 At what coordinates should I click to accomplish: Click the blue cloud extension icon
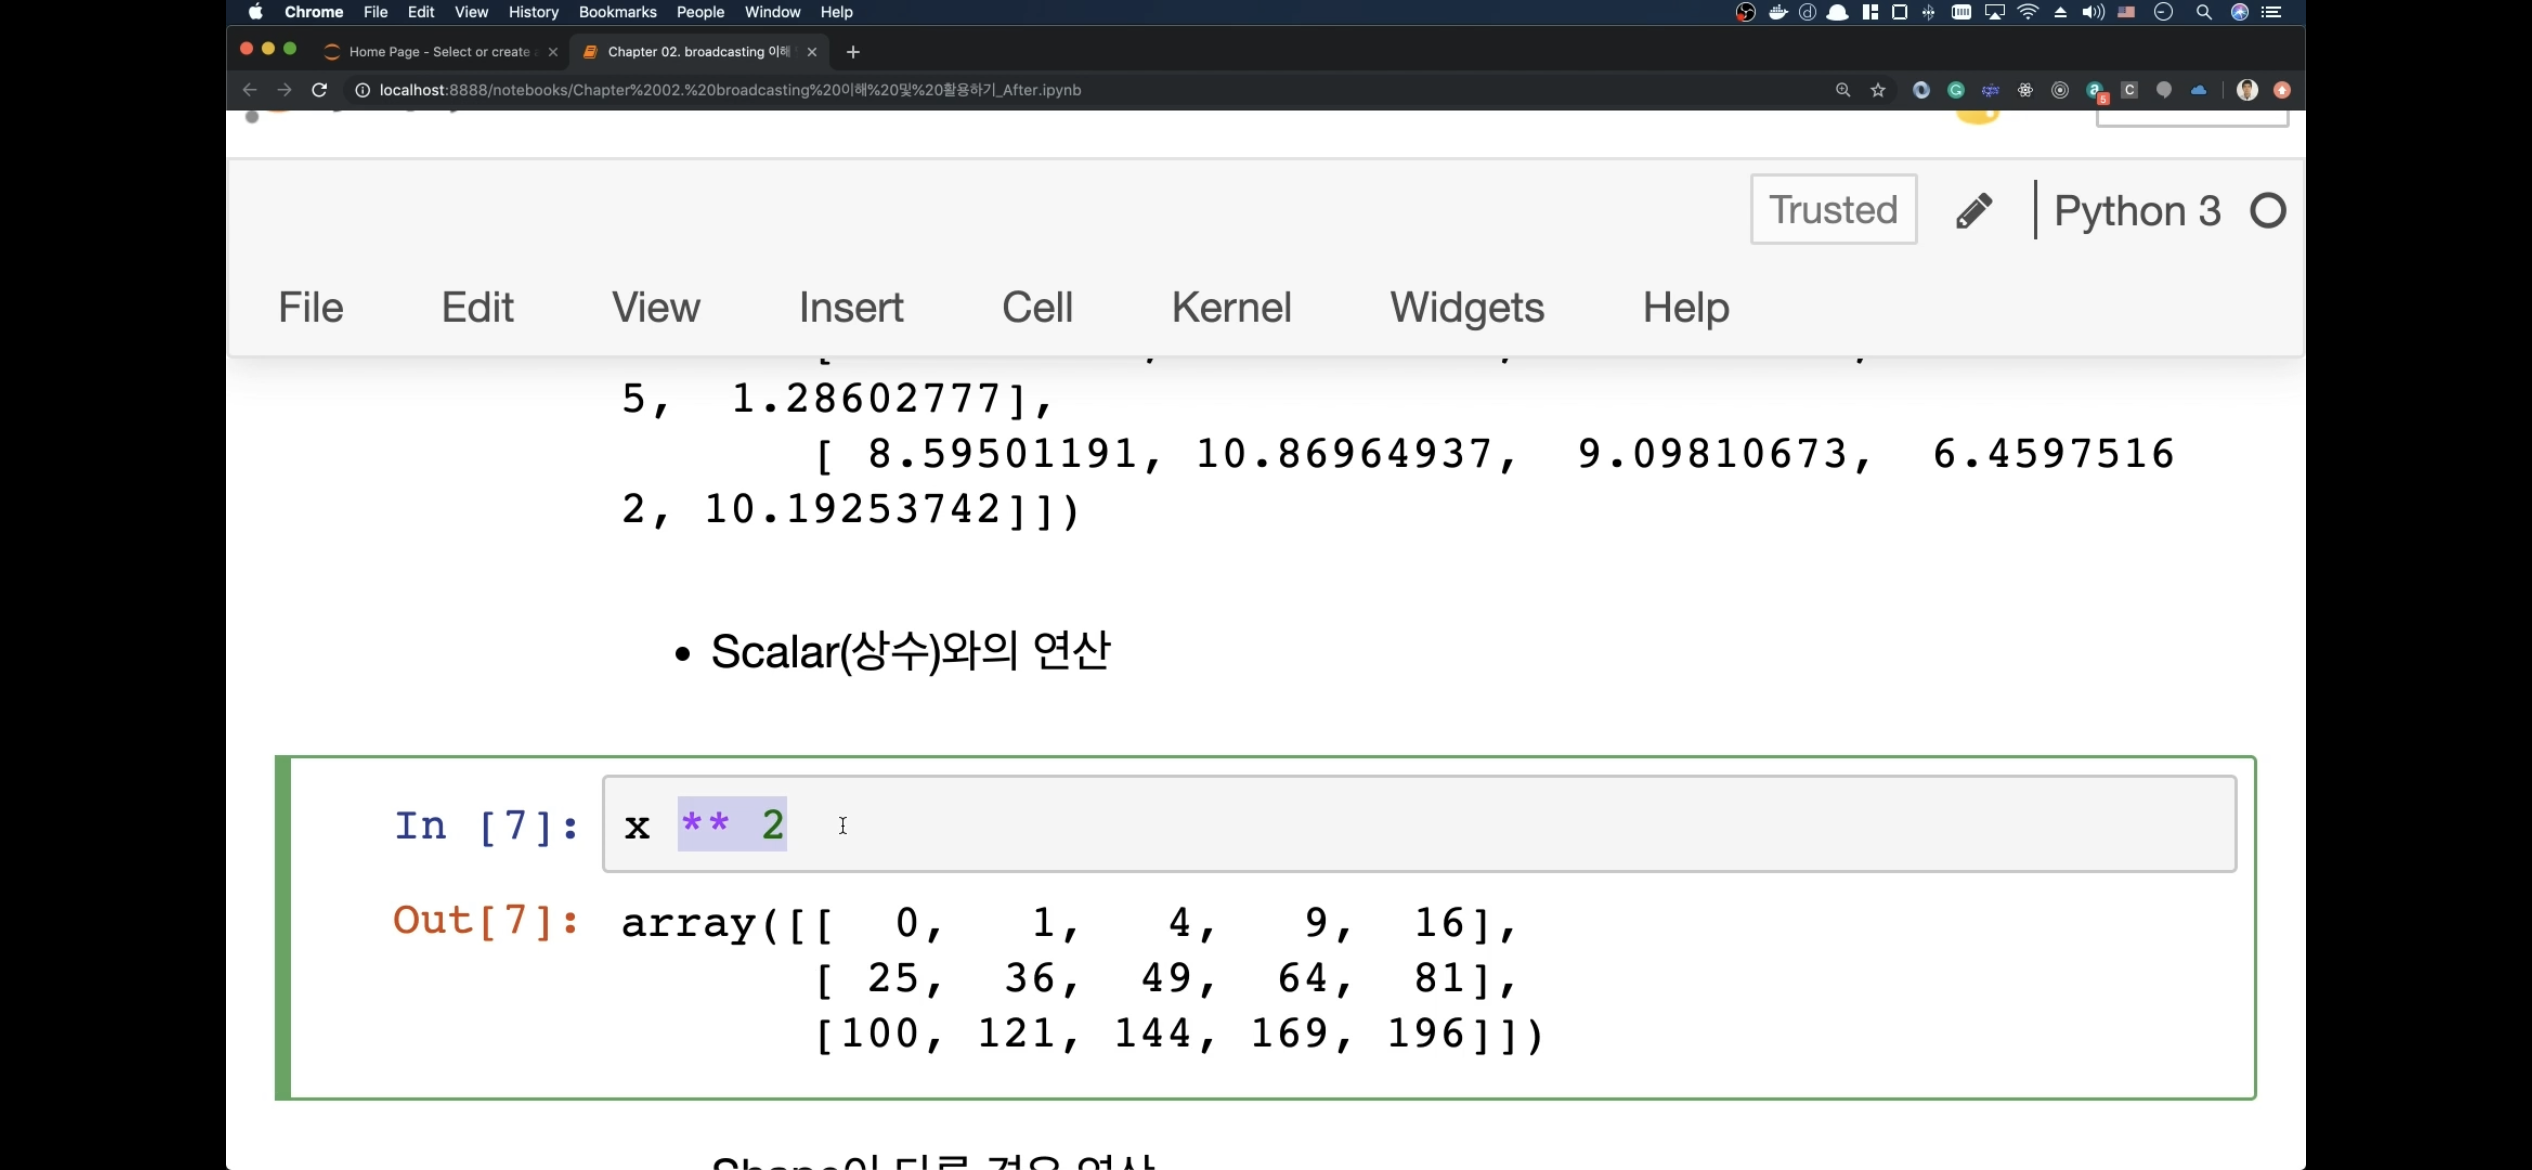(2198, 90)
